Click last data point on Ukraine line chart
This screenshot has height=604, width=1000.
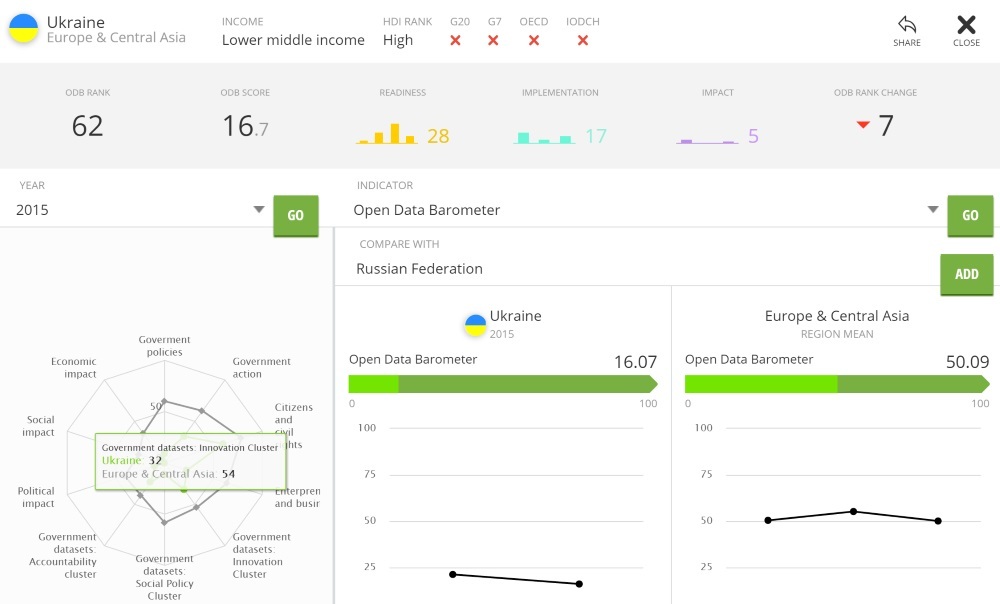(x=579, y=584)
